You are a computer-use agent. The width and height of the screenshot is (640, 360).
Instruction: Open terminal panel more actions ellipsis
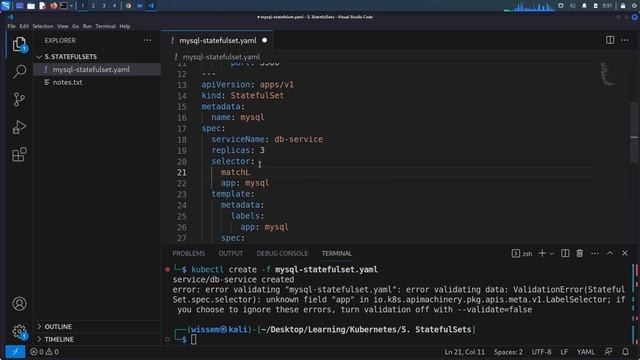[x=595, y=253]
